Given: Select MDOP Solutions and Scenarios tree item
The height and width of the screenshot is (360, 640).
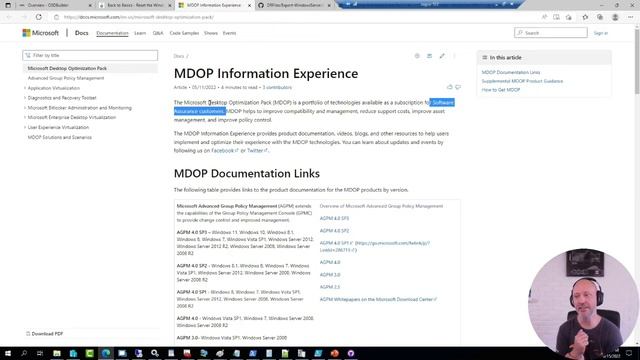Looking at the screenshot, I should click(60, 137).
